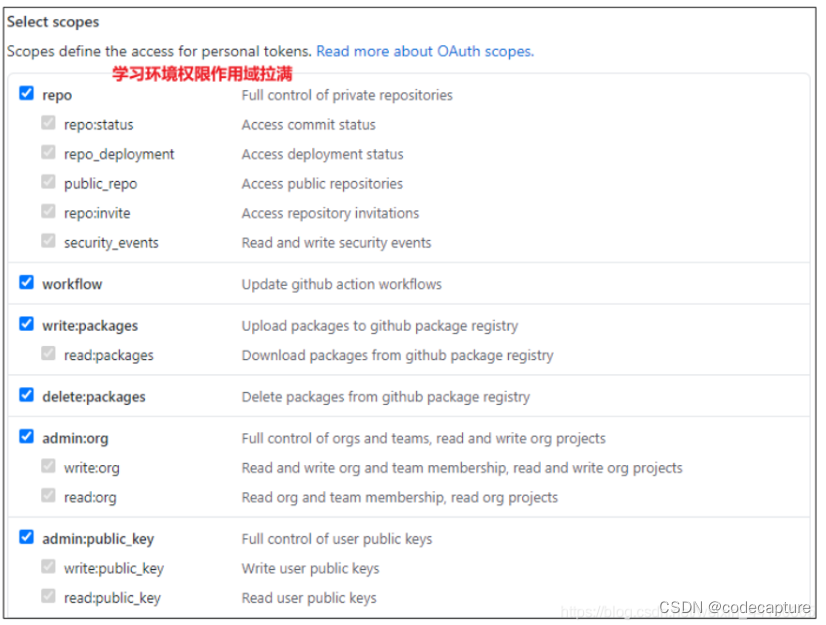Toggle the security_events checkbox
This screenshot has height=625, width=826.
pos(48,241)
